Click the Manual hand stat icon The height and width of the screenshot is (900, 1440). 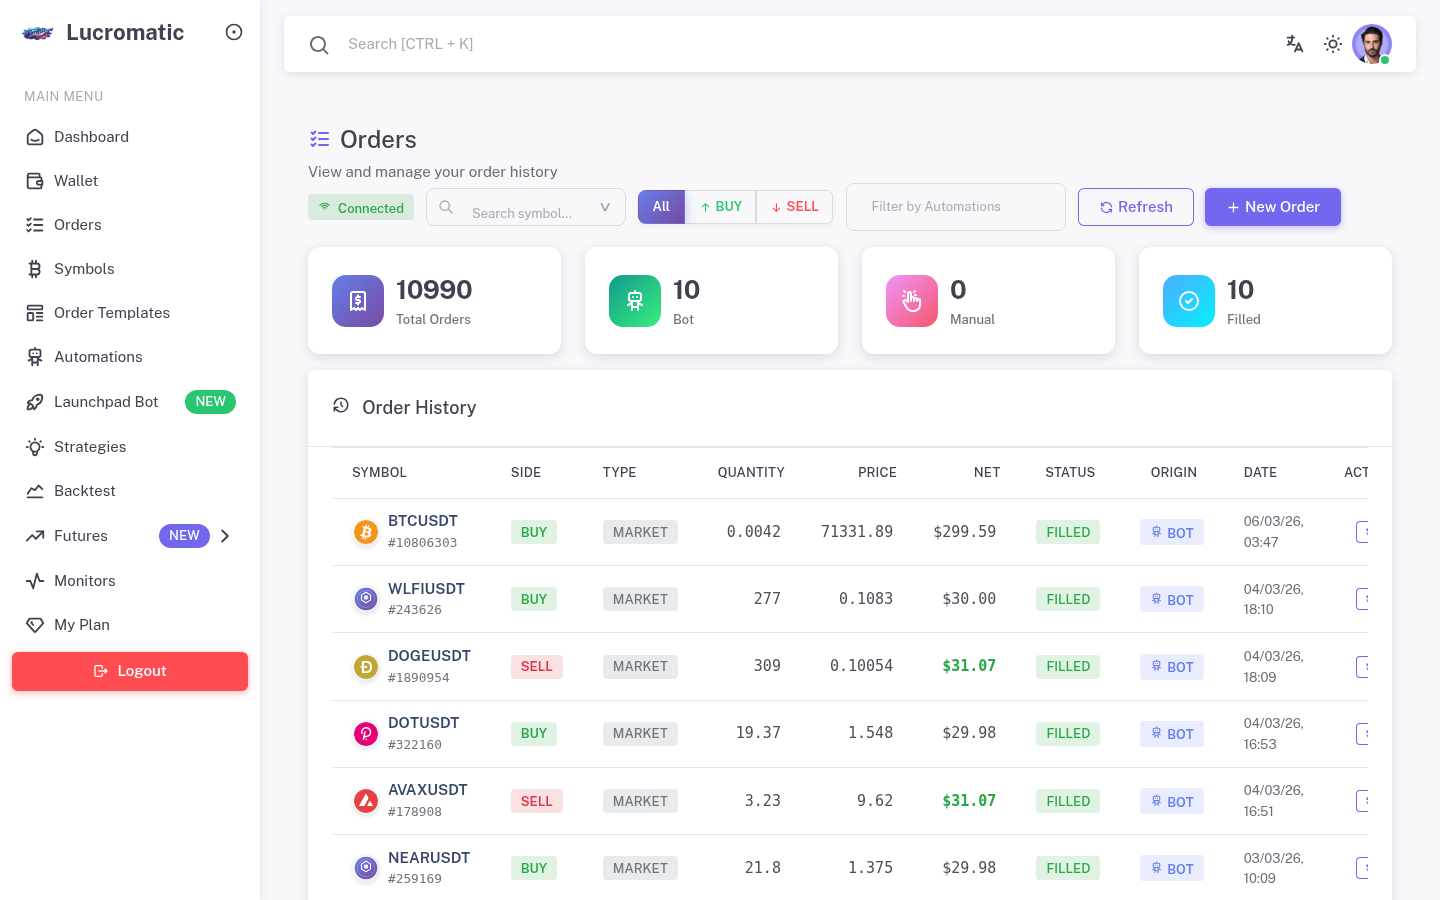pyautogui.click(x=912, y=301)
